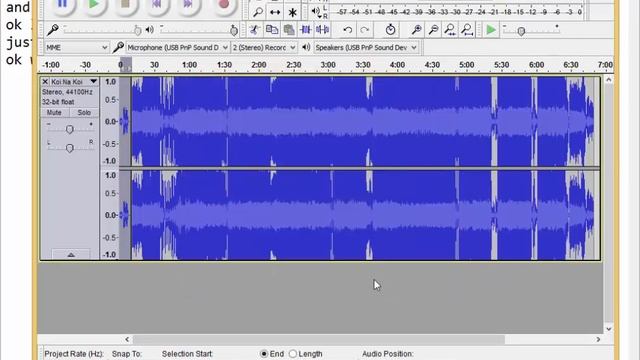Click the 'Project Rate (Hz):' label

point(74,354)
